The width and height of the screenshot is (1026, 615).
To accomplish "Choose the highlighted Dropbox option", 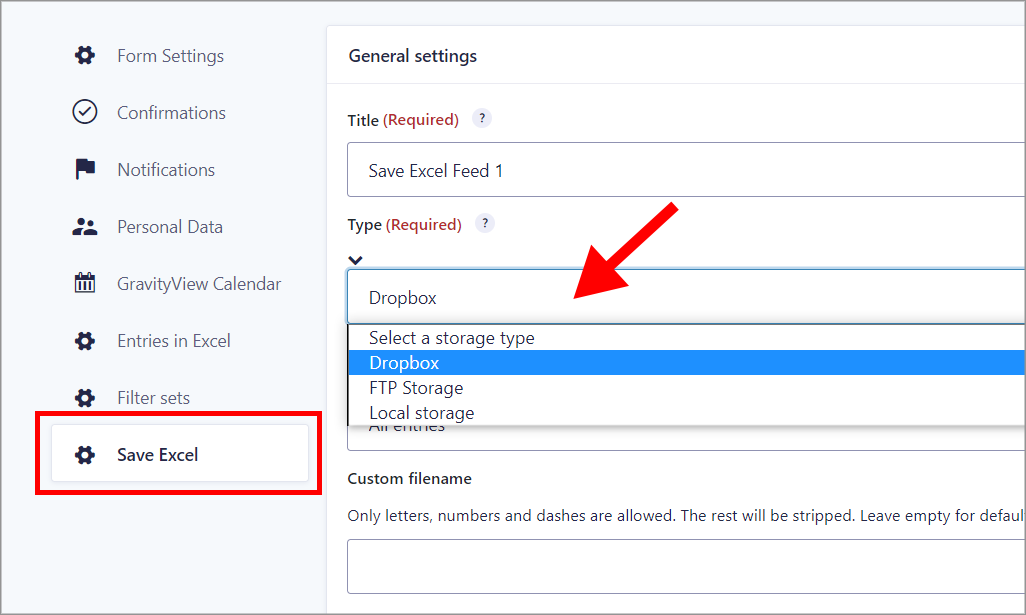I will [687, 362].
